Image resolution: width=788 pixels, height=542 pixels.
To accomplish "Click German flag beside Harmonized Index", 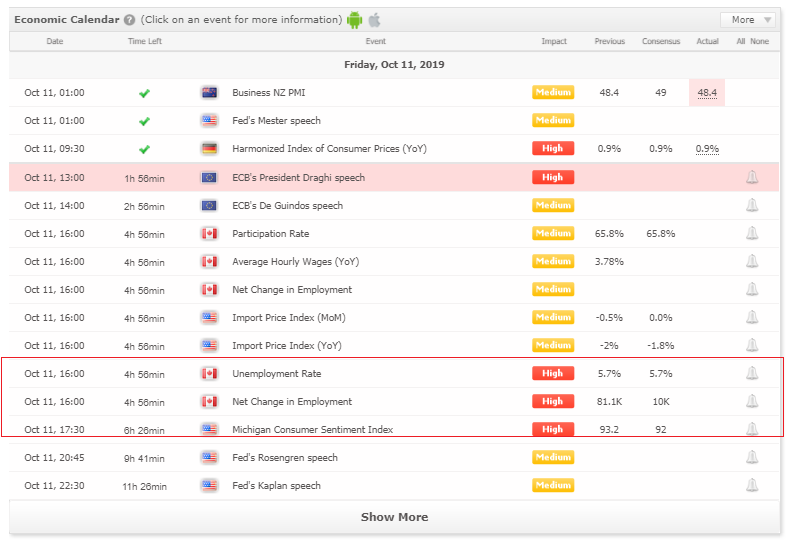I will 209,149.
